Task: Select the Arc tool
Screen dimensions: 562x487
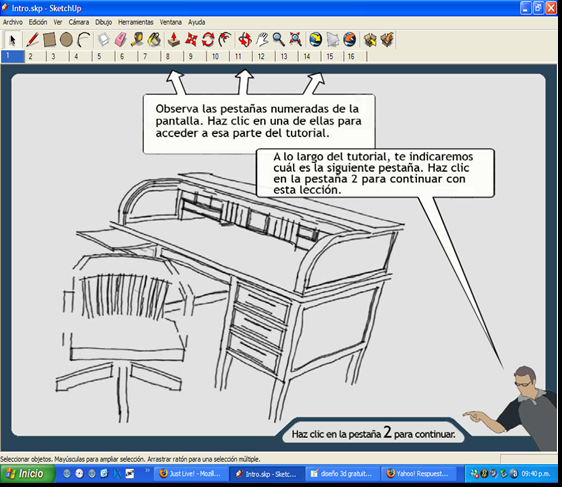Action: click(84, 39)
